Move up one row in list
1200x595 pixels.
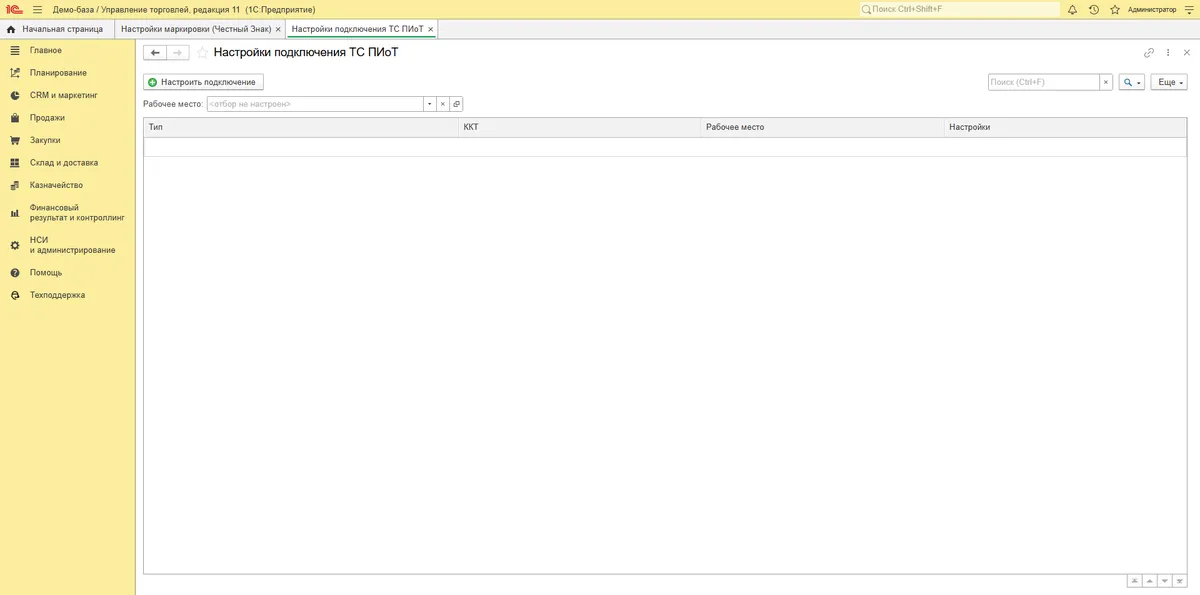click(1150, 581)
